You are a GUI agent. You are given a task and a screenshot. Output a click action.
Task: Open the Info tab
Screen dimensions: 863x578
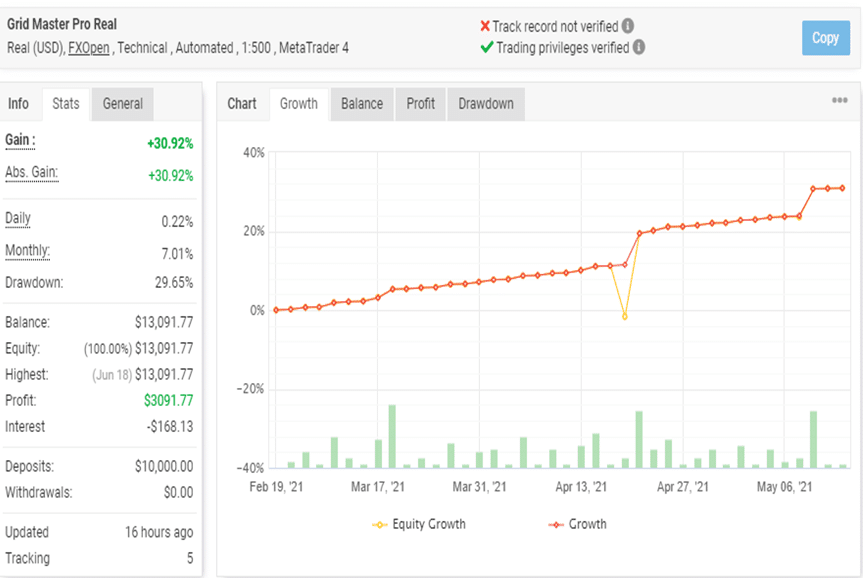(x=18, y=103)
